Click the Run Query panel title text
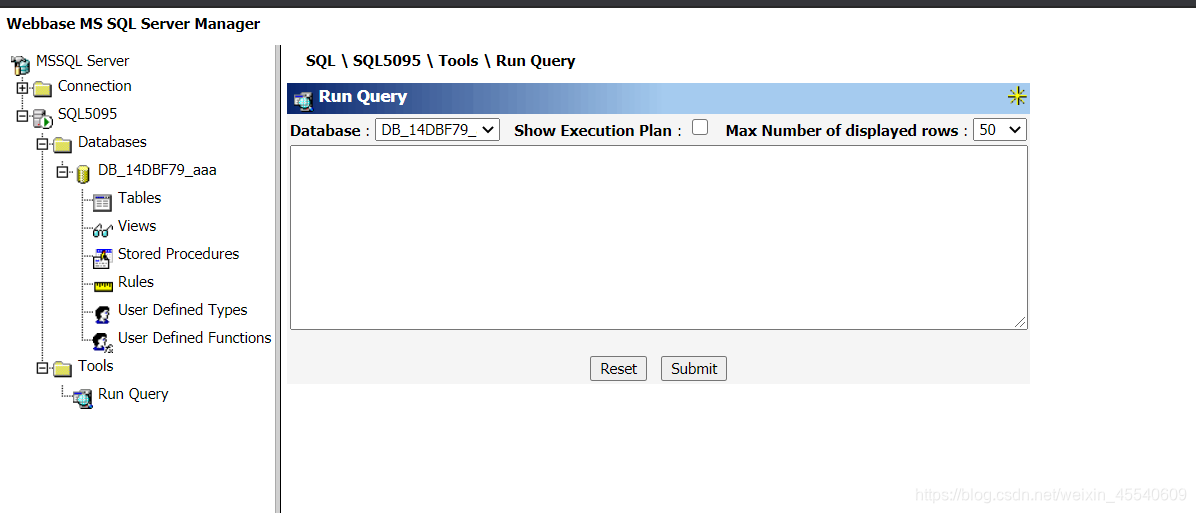The height and width of the screenshot is (513, 1196). 363,97
